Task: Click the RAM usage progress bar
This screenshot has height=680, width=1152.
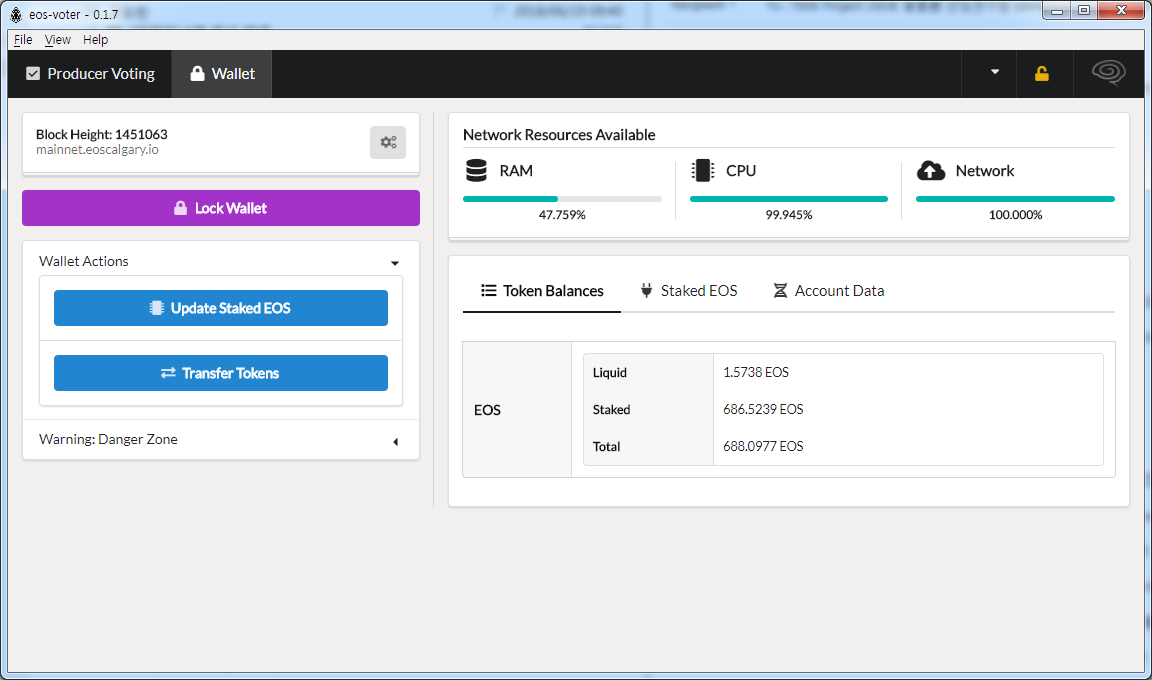Action: 562,199
